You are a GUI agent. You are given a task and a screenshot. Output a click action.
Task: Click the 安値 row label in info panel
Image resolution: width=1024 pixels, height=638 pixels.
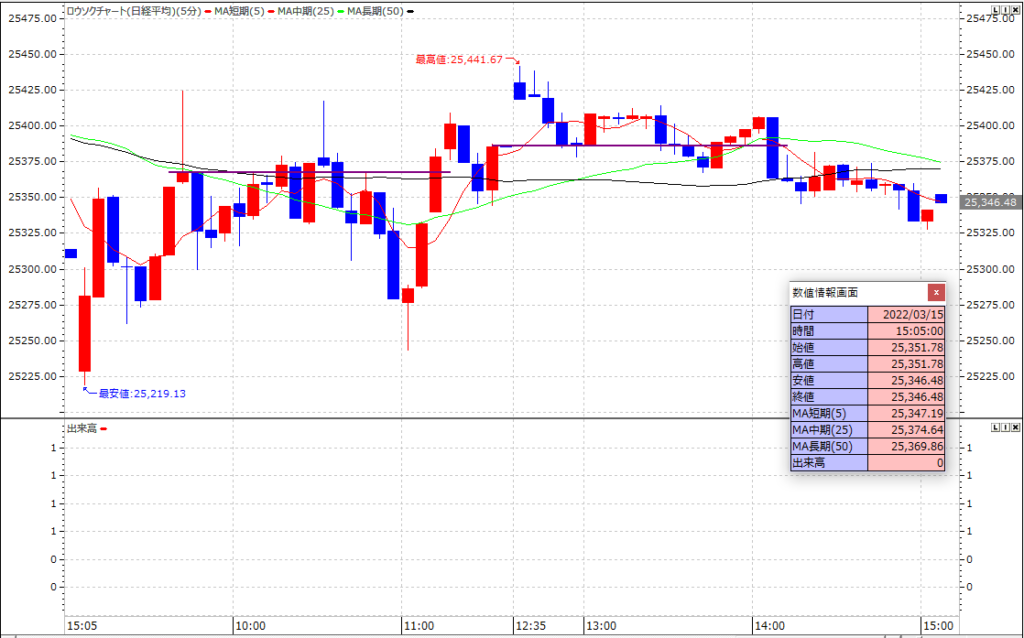(829, 380)
